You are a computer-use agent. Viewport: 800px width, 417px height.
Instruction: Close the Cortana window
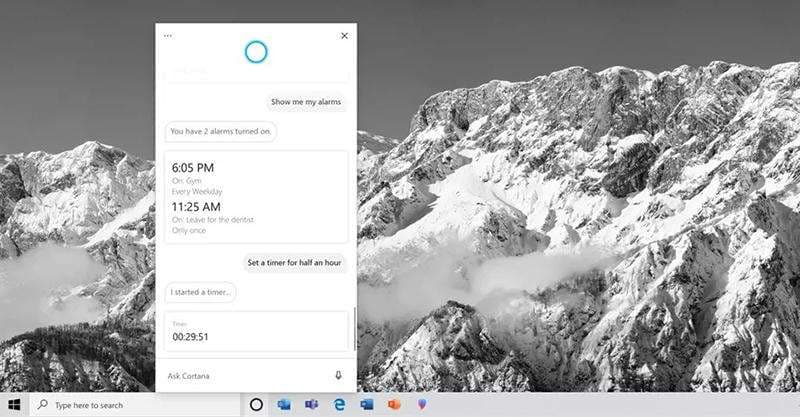pyautogui.click(x=344, y=35)
